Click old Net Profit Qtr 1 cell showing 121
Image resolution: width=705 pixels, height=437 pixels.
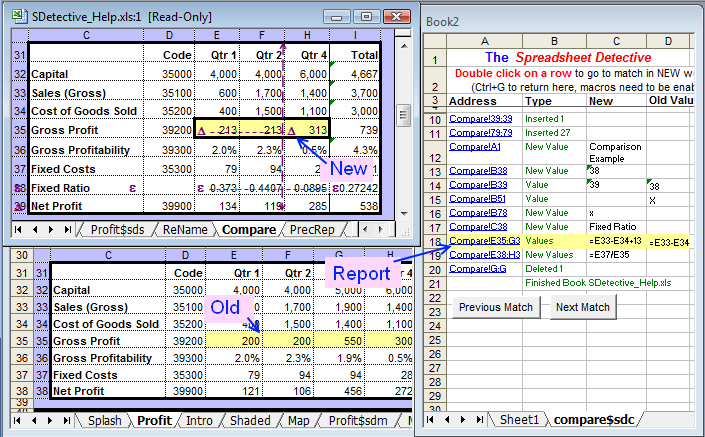pyautogui.click(x=234, y=391)
